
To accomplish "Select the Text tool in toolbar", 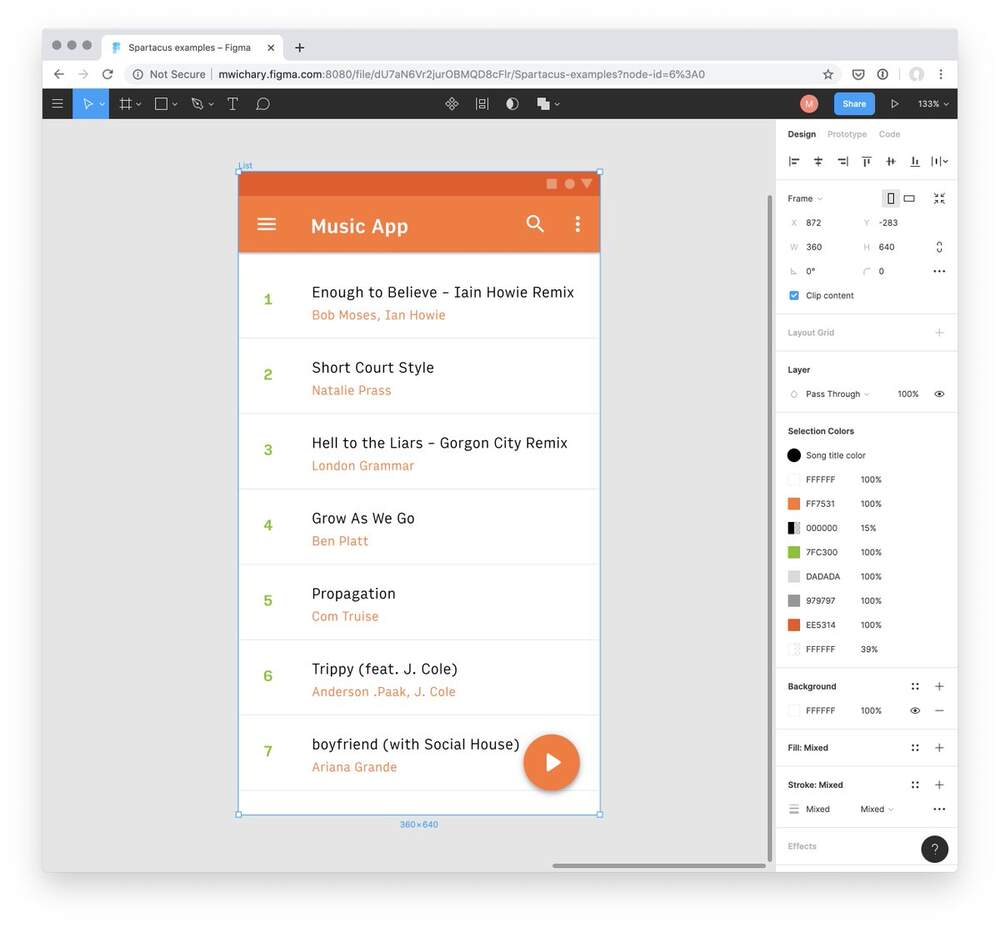I will [x=232, y=104].
